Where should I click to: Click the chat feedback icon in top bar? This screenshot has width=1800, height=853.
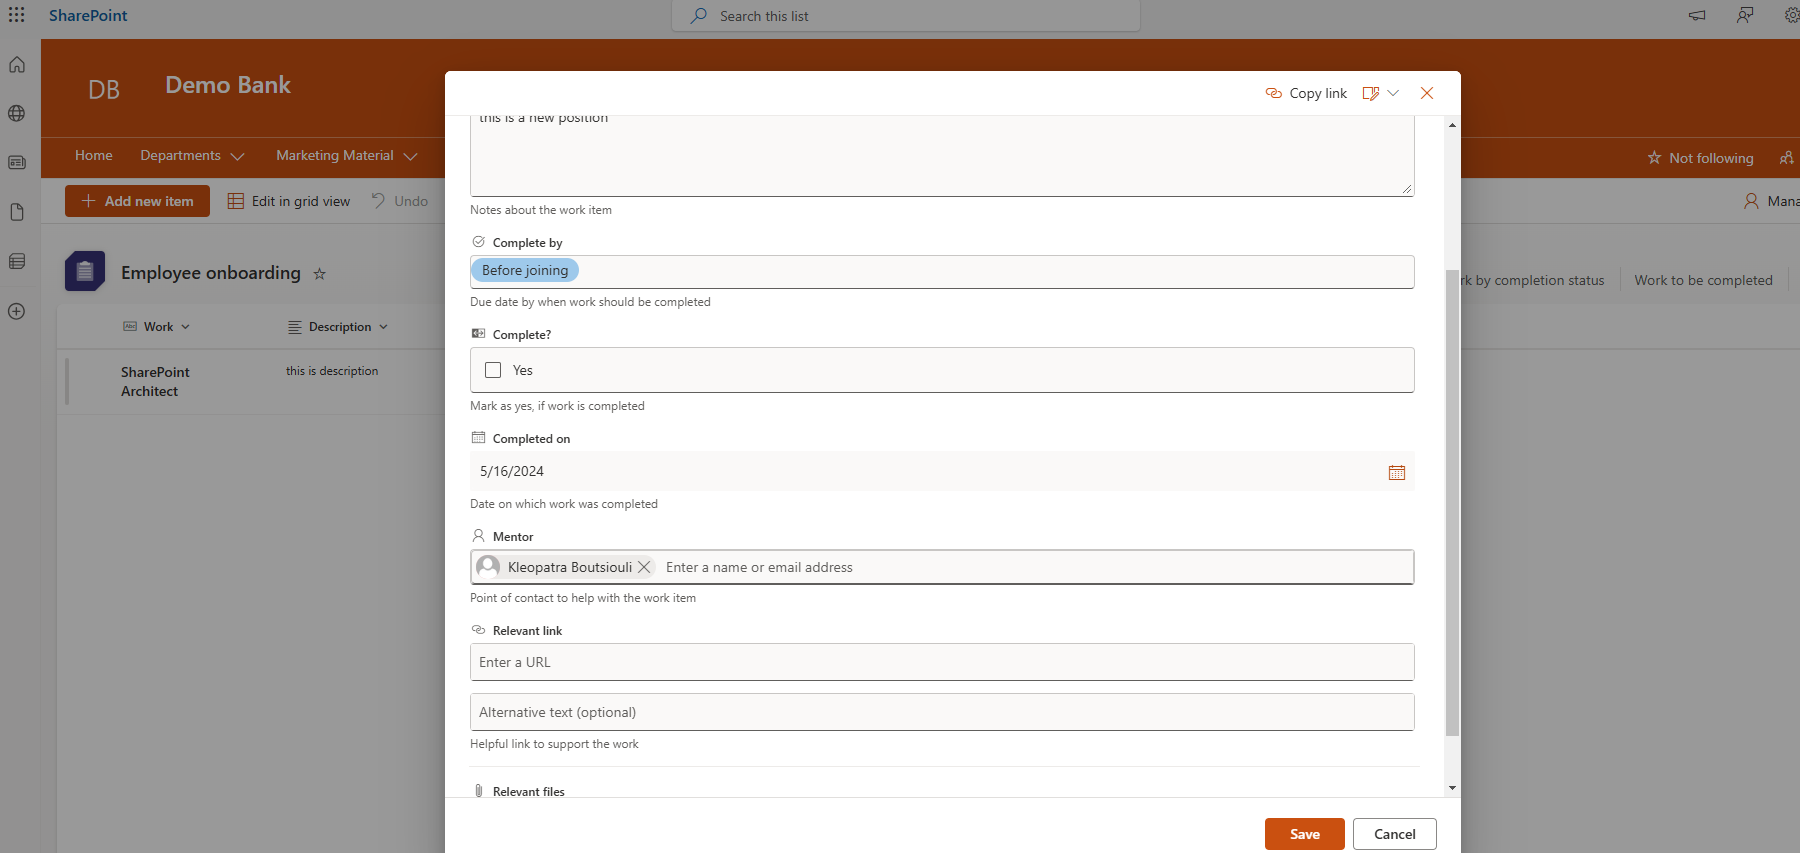(1745, 15)
